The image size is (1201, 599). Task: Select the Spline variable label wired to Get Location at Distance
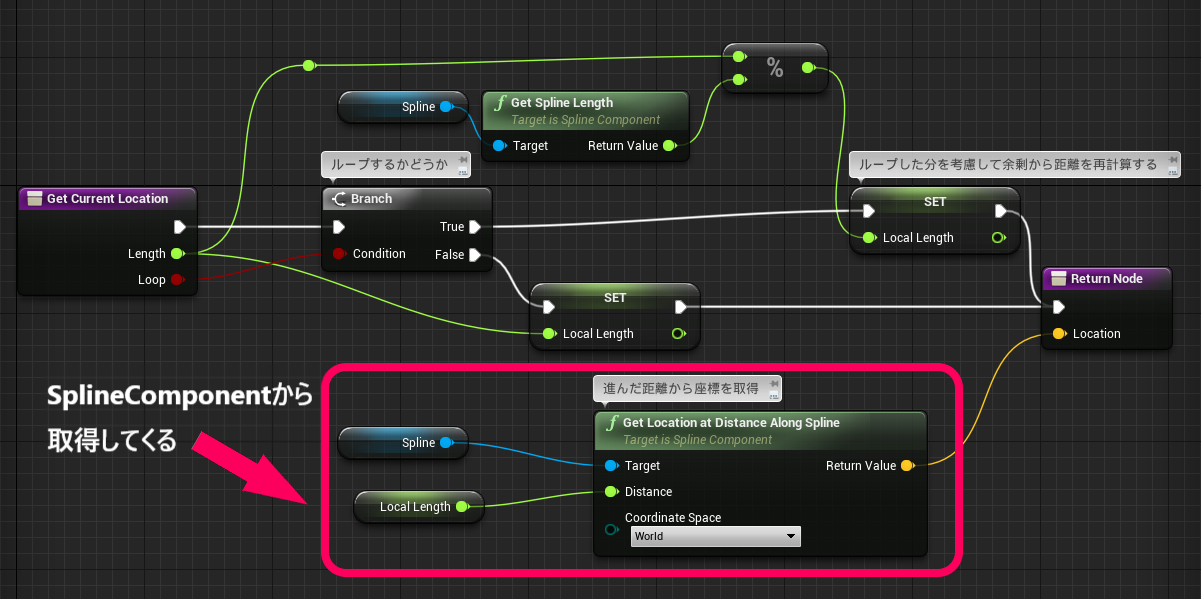(x=418, y=442)
